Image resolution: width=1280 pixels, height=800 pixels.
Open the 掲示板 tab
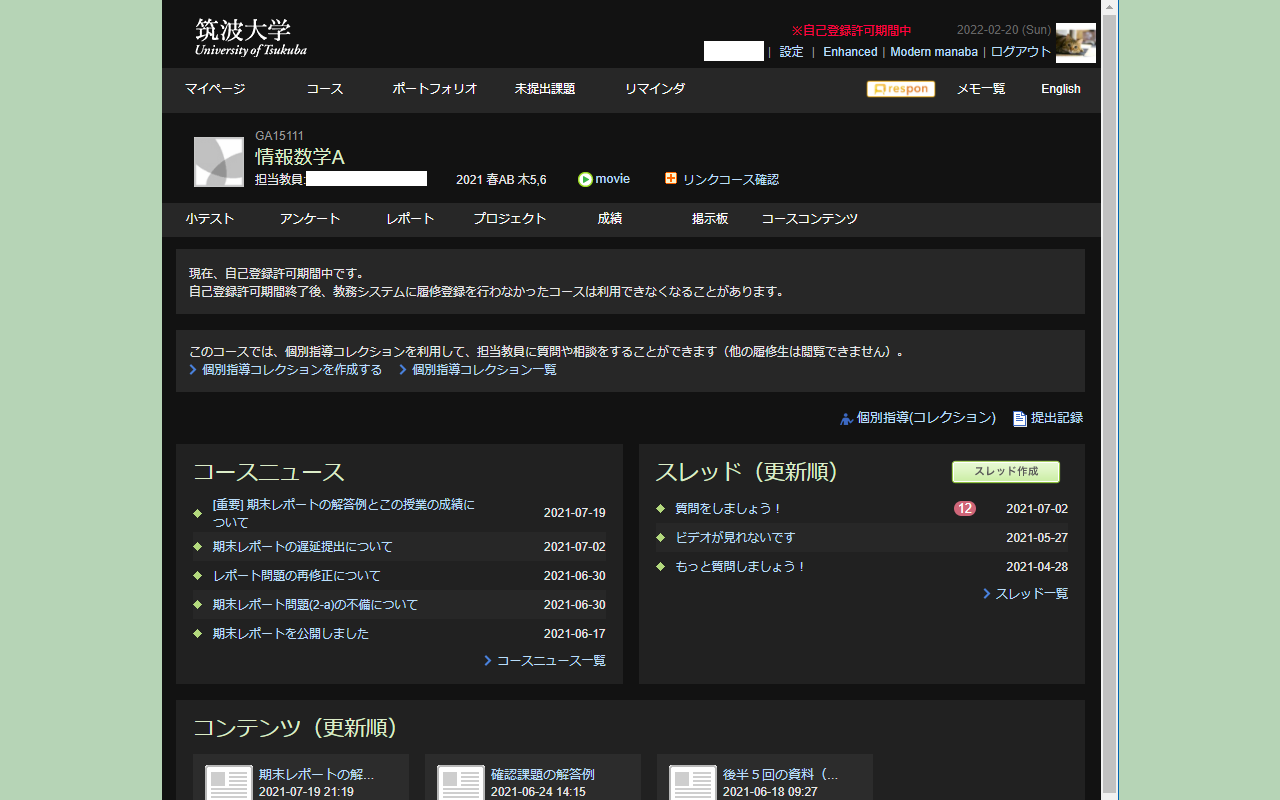[x=709, y=218]
